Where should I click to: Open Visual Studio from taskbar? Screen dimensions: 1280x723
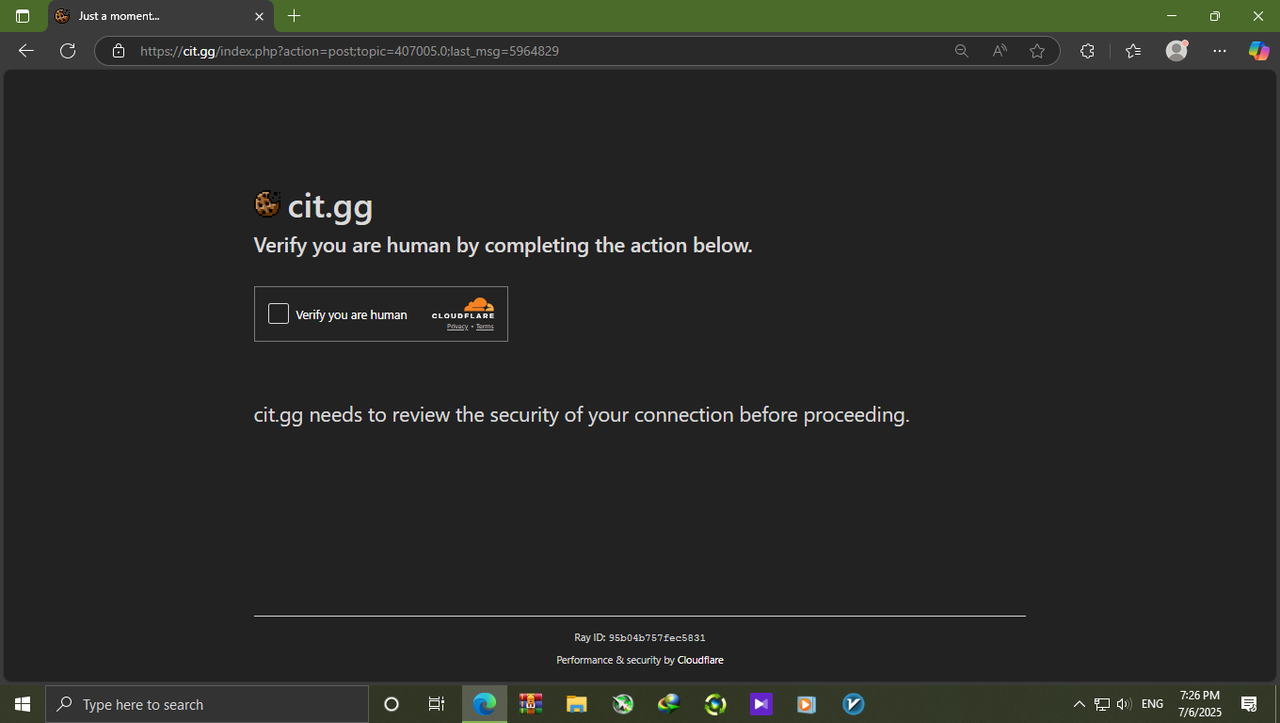[x=761, y=704]
